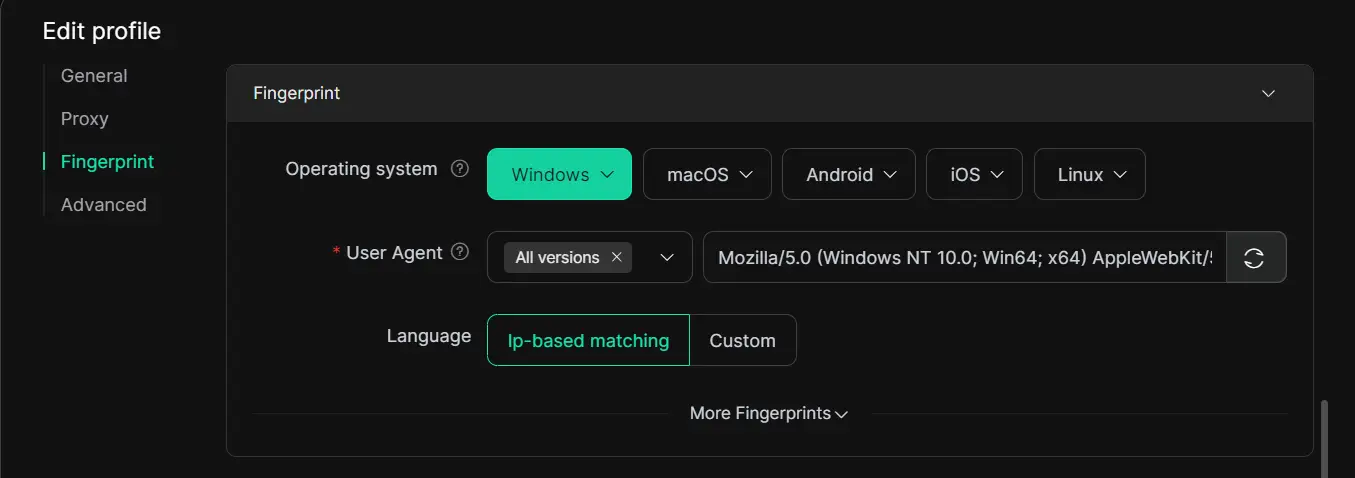This screenshot has width=1355, height=478.
Task: Click the refresh User Agent icon
Action: 1254,258
